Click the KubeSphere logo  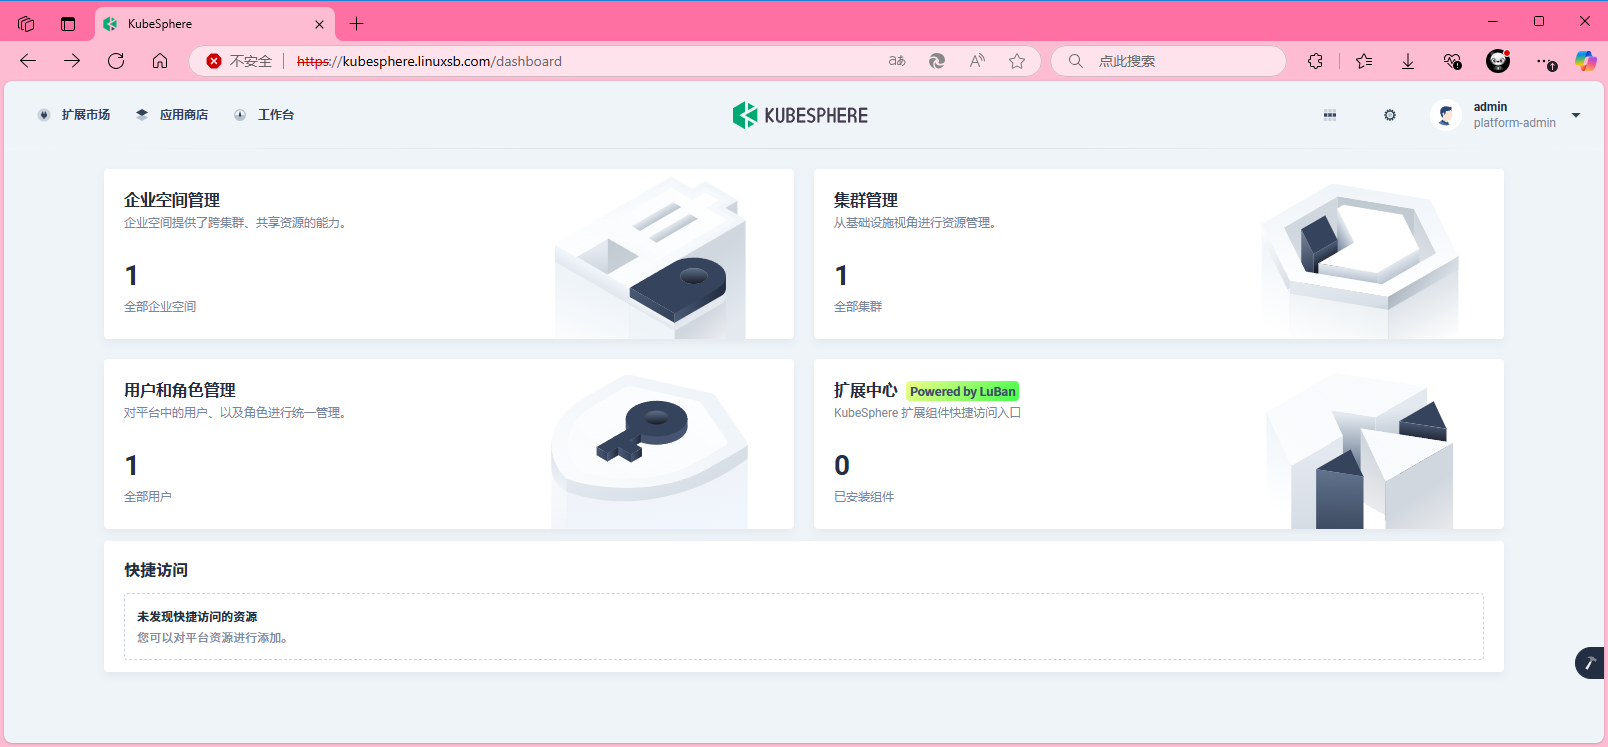point(800,115)
